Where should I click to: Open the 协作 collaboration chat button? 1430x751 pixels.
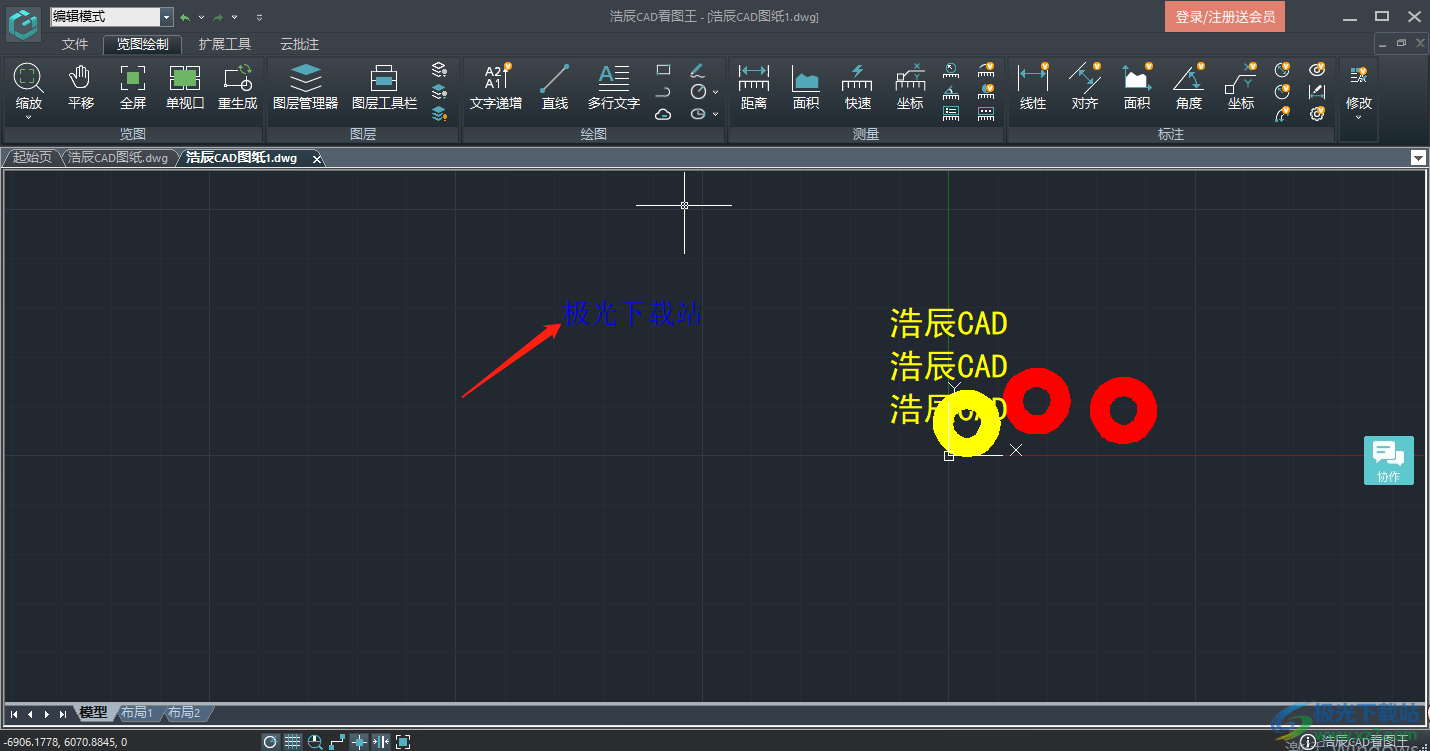click(x=1389, y=460)
